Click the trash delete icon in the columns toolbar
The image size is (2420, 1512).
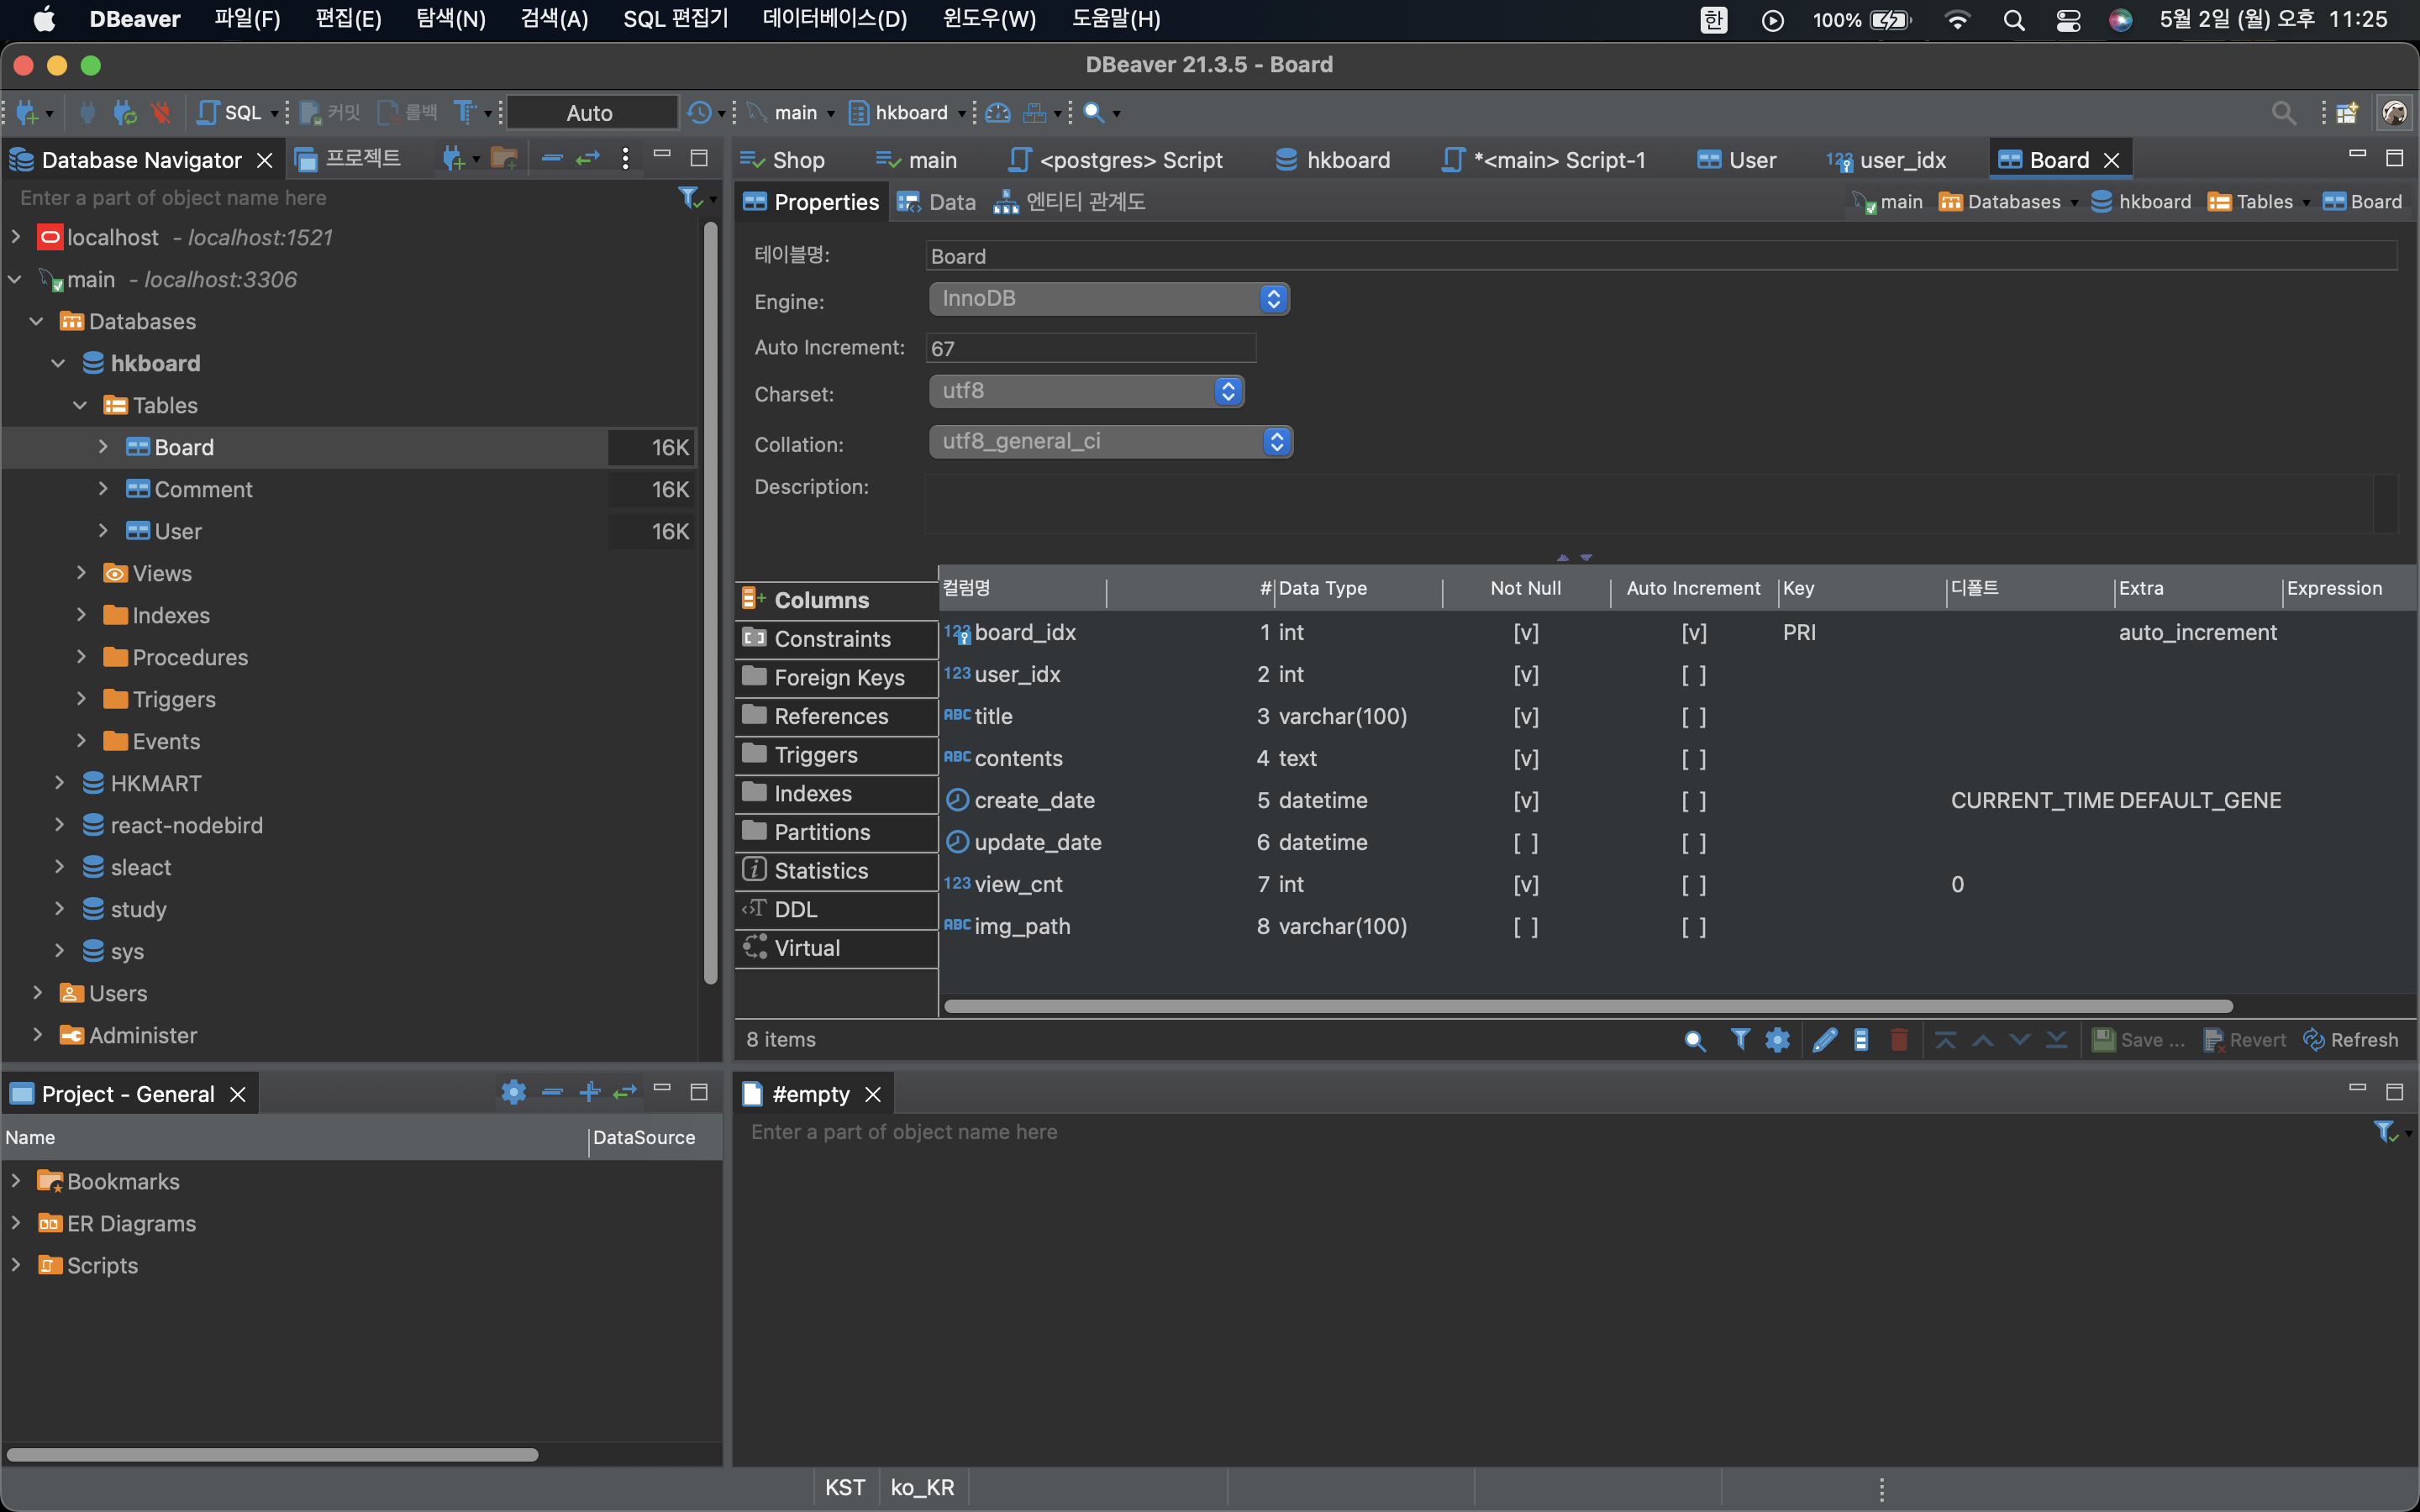1899,1040
